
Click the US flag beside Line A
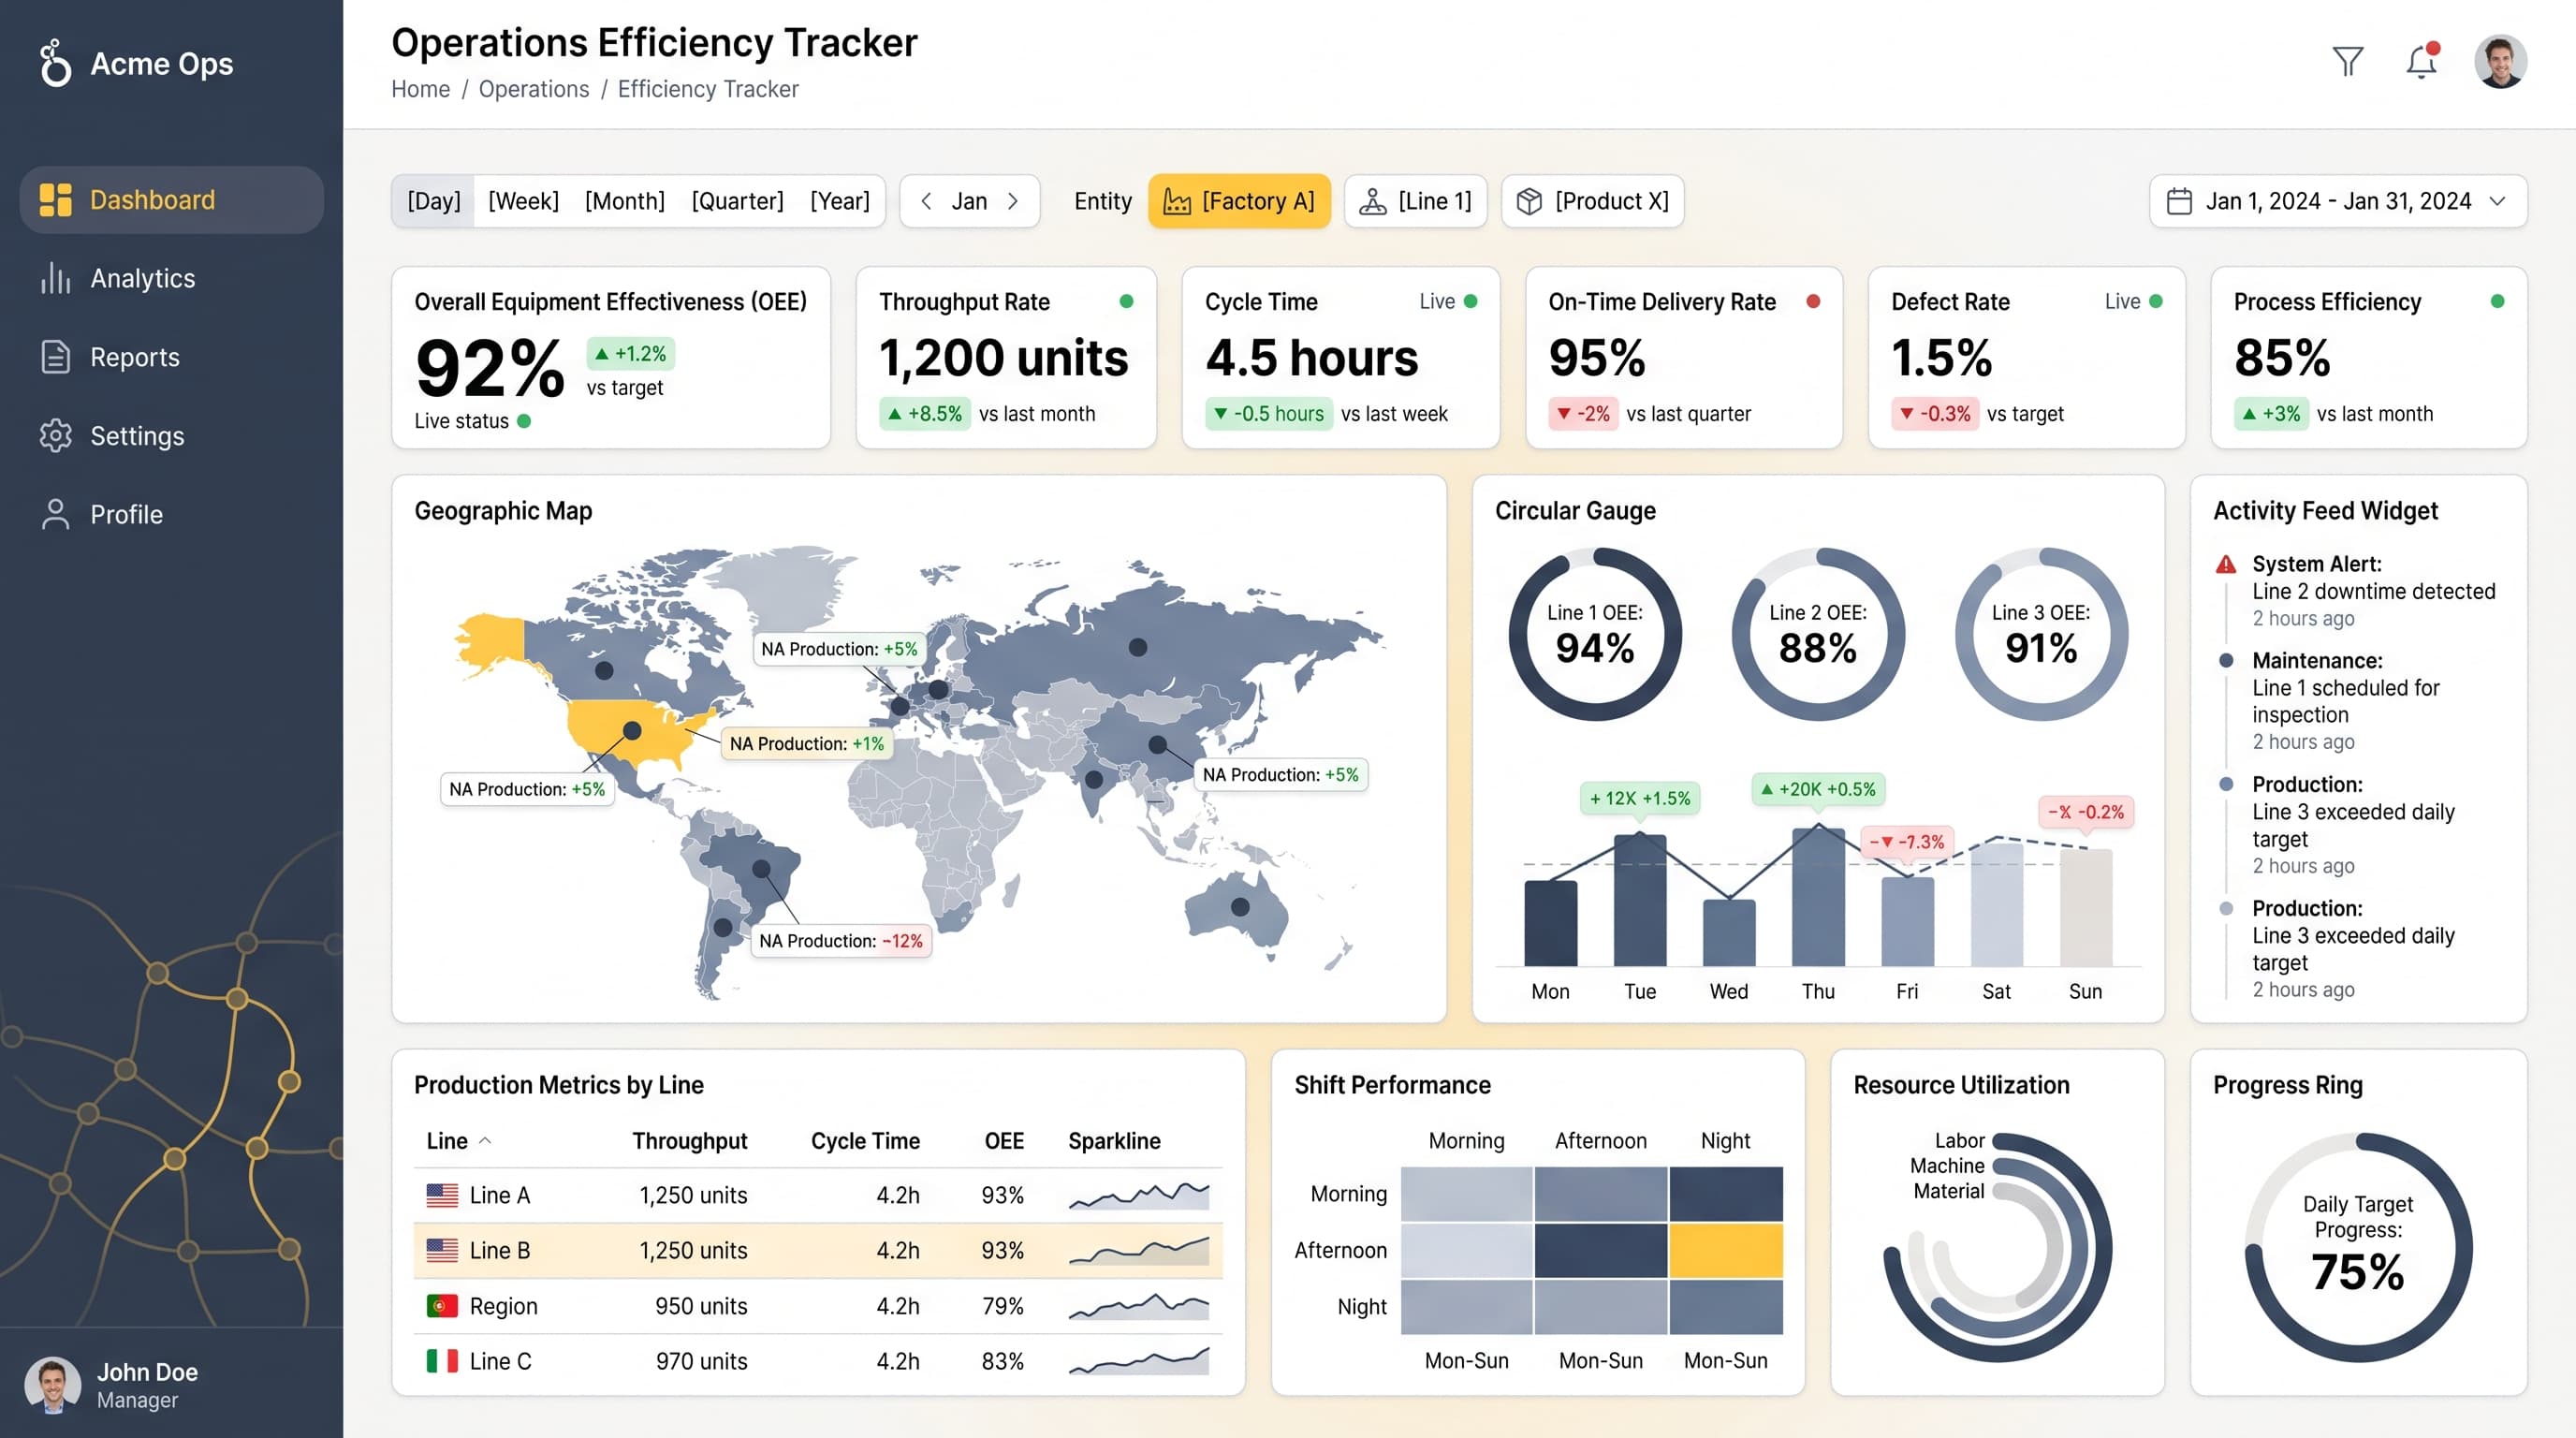[x=442, y=1195]
